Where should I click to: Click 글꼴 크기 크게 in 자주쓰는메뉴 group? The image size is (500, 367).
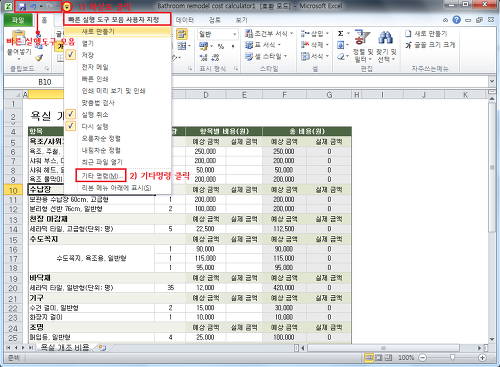[430, 45]
